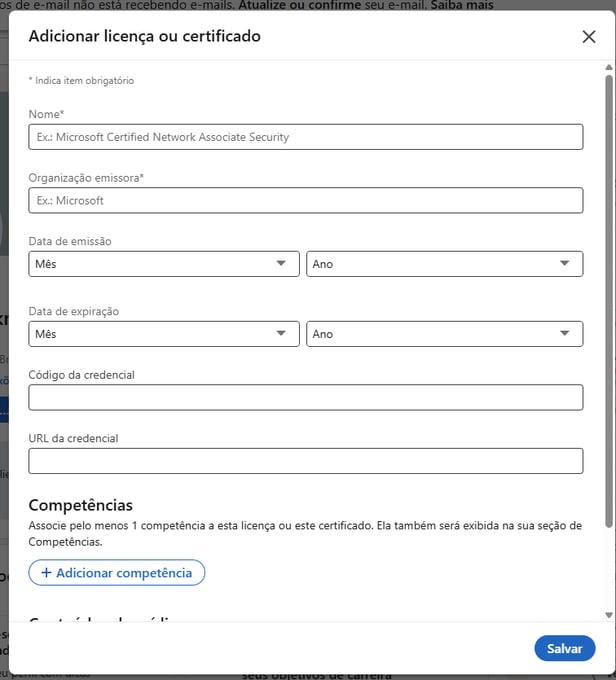
Task: Open the Saiba mais link at top
Action: coord(461,5)
